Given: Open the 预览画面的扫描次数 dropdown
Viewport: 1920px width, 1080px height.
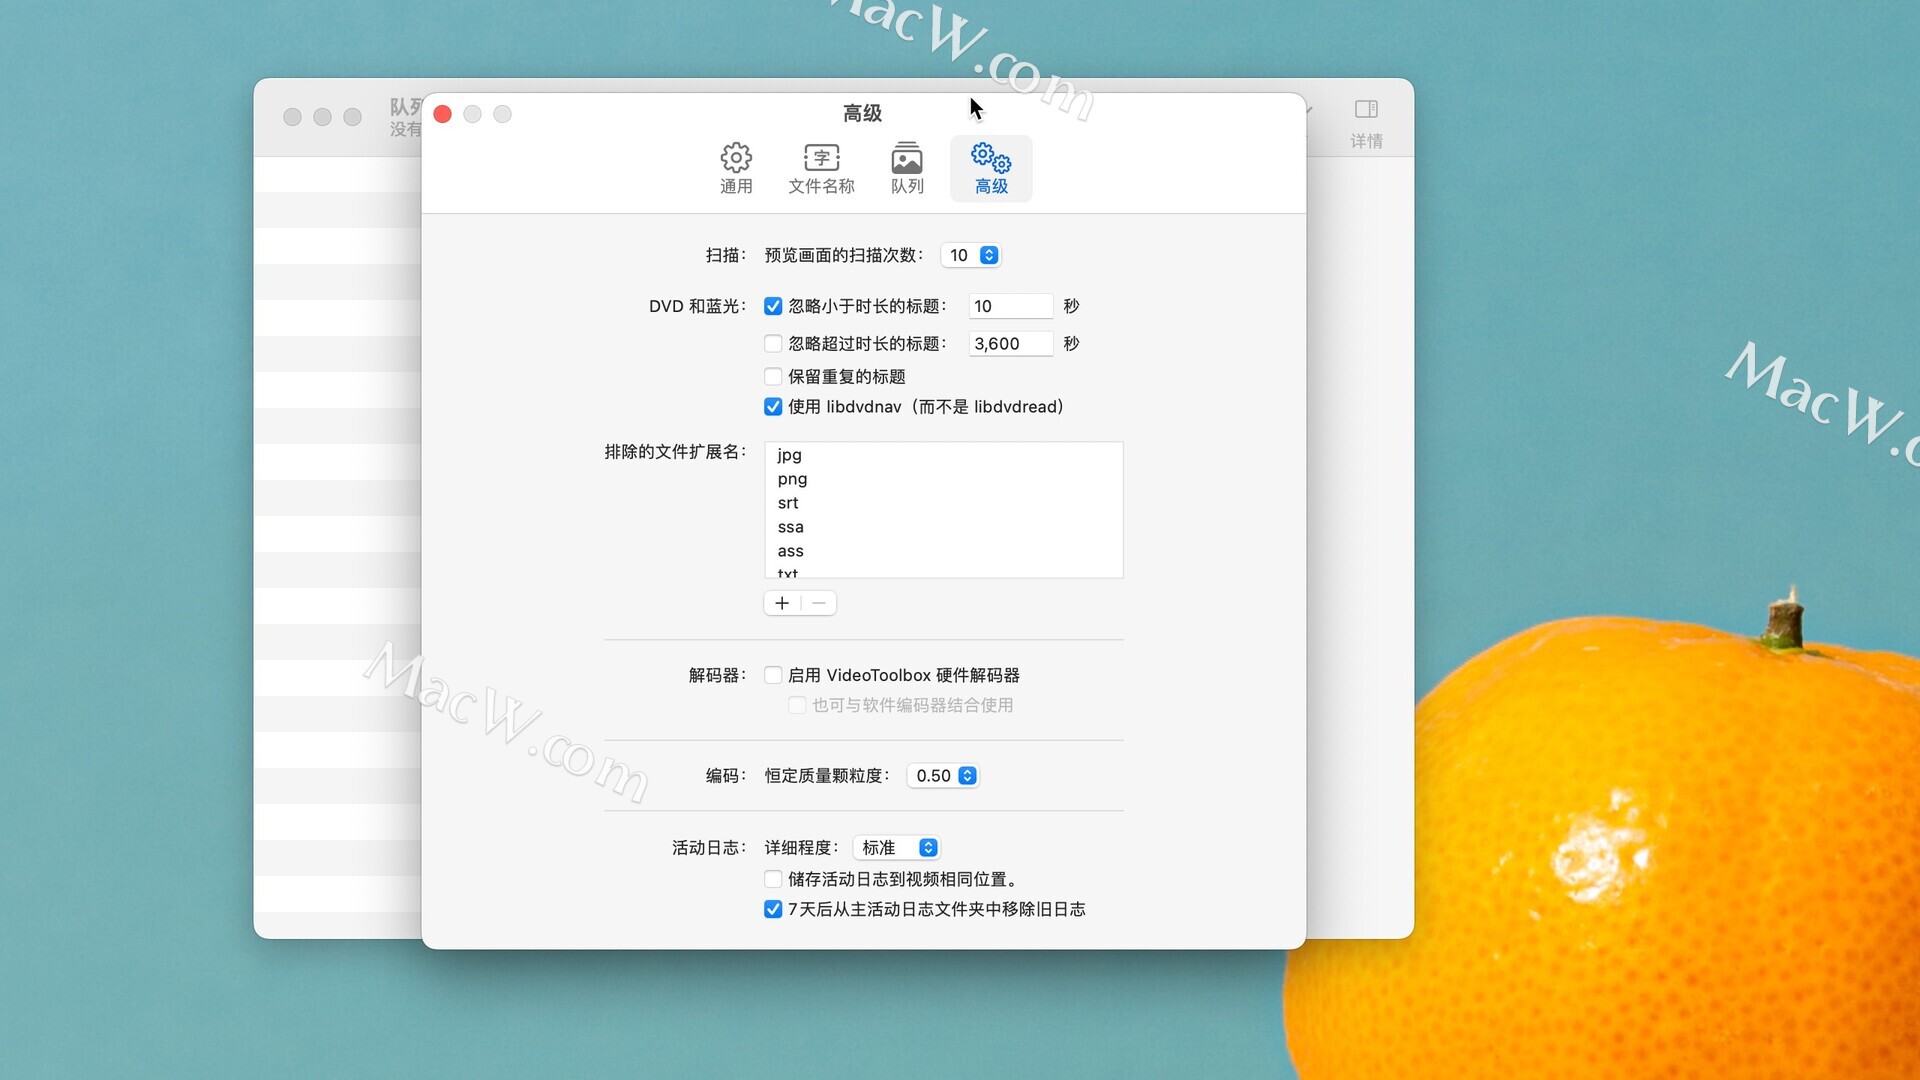Looking at the screenshot, I should click(970, 255).
